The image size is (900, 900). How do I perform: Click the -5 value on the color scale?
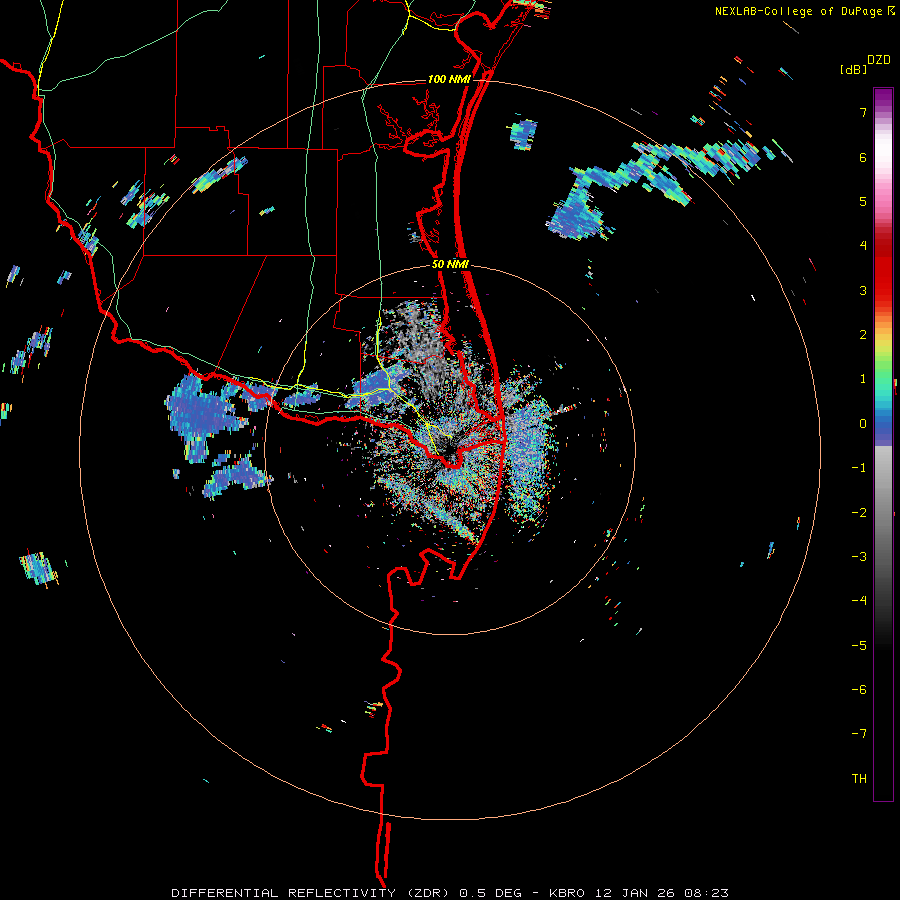(x=859, y=646)
